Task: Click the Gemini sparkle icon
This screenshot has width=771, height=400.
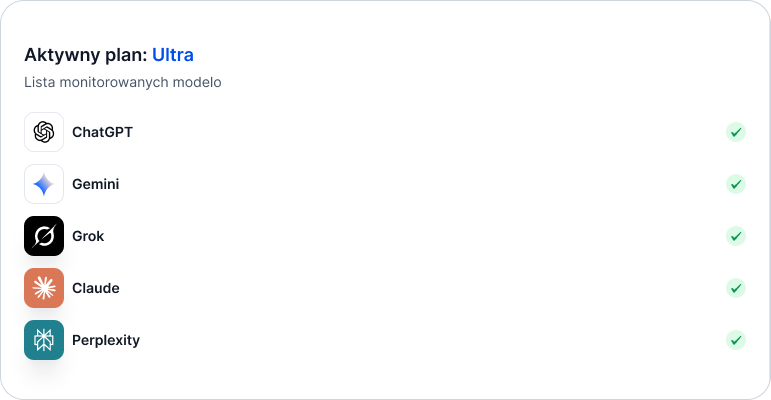Action: coord(44,184)
